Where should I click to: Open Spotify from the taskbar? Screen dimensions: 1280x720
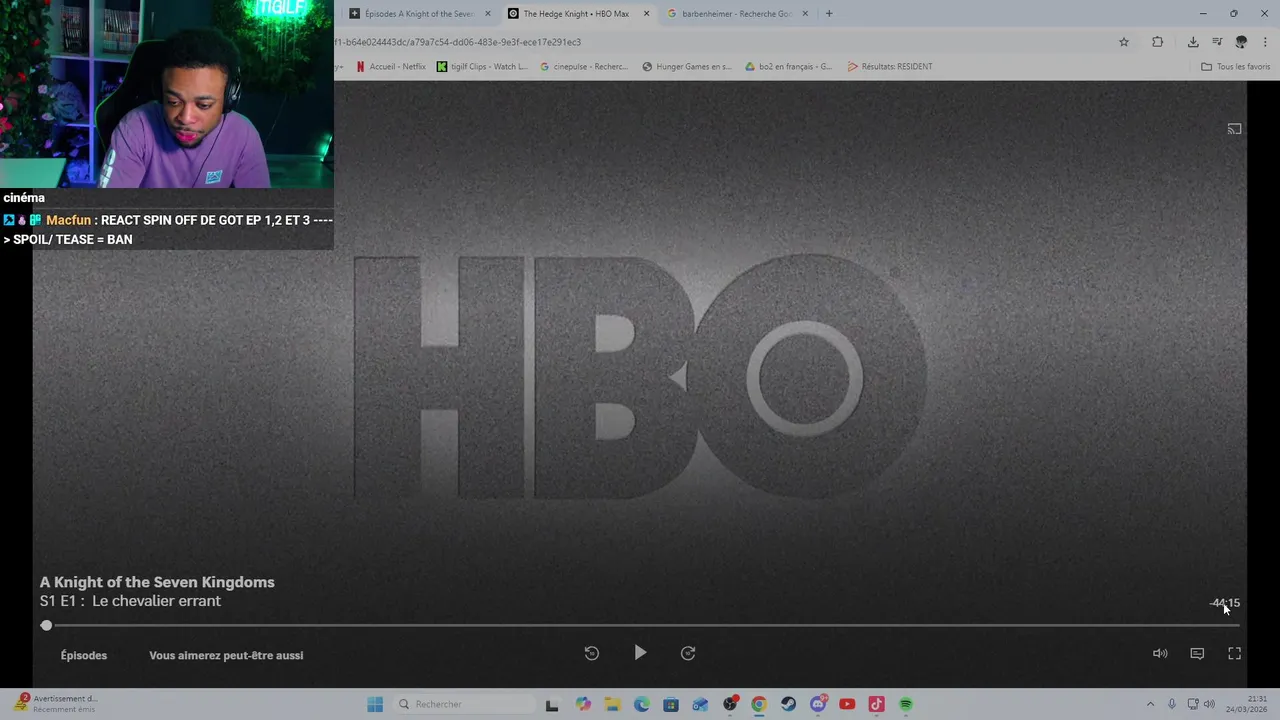tap(906, 704)
